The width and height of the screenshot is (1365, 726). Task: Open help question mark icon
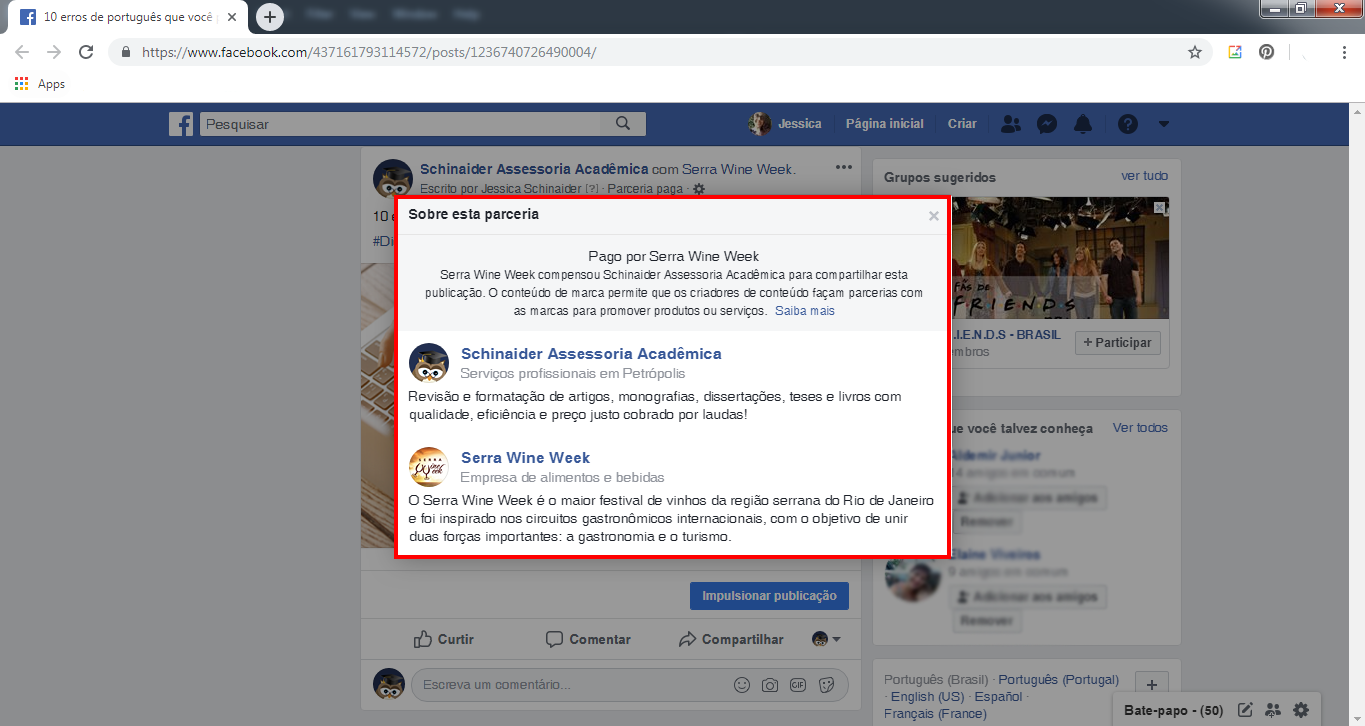click(x=1128, y=124)
